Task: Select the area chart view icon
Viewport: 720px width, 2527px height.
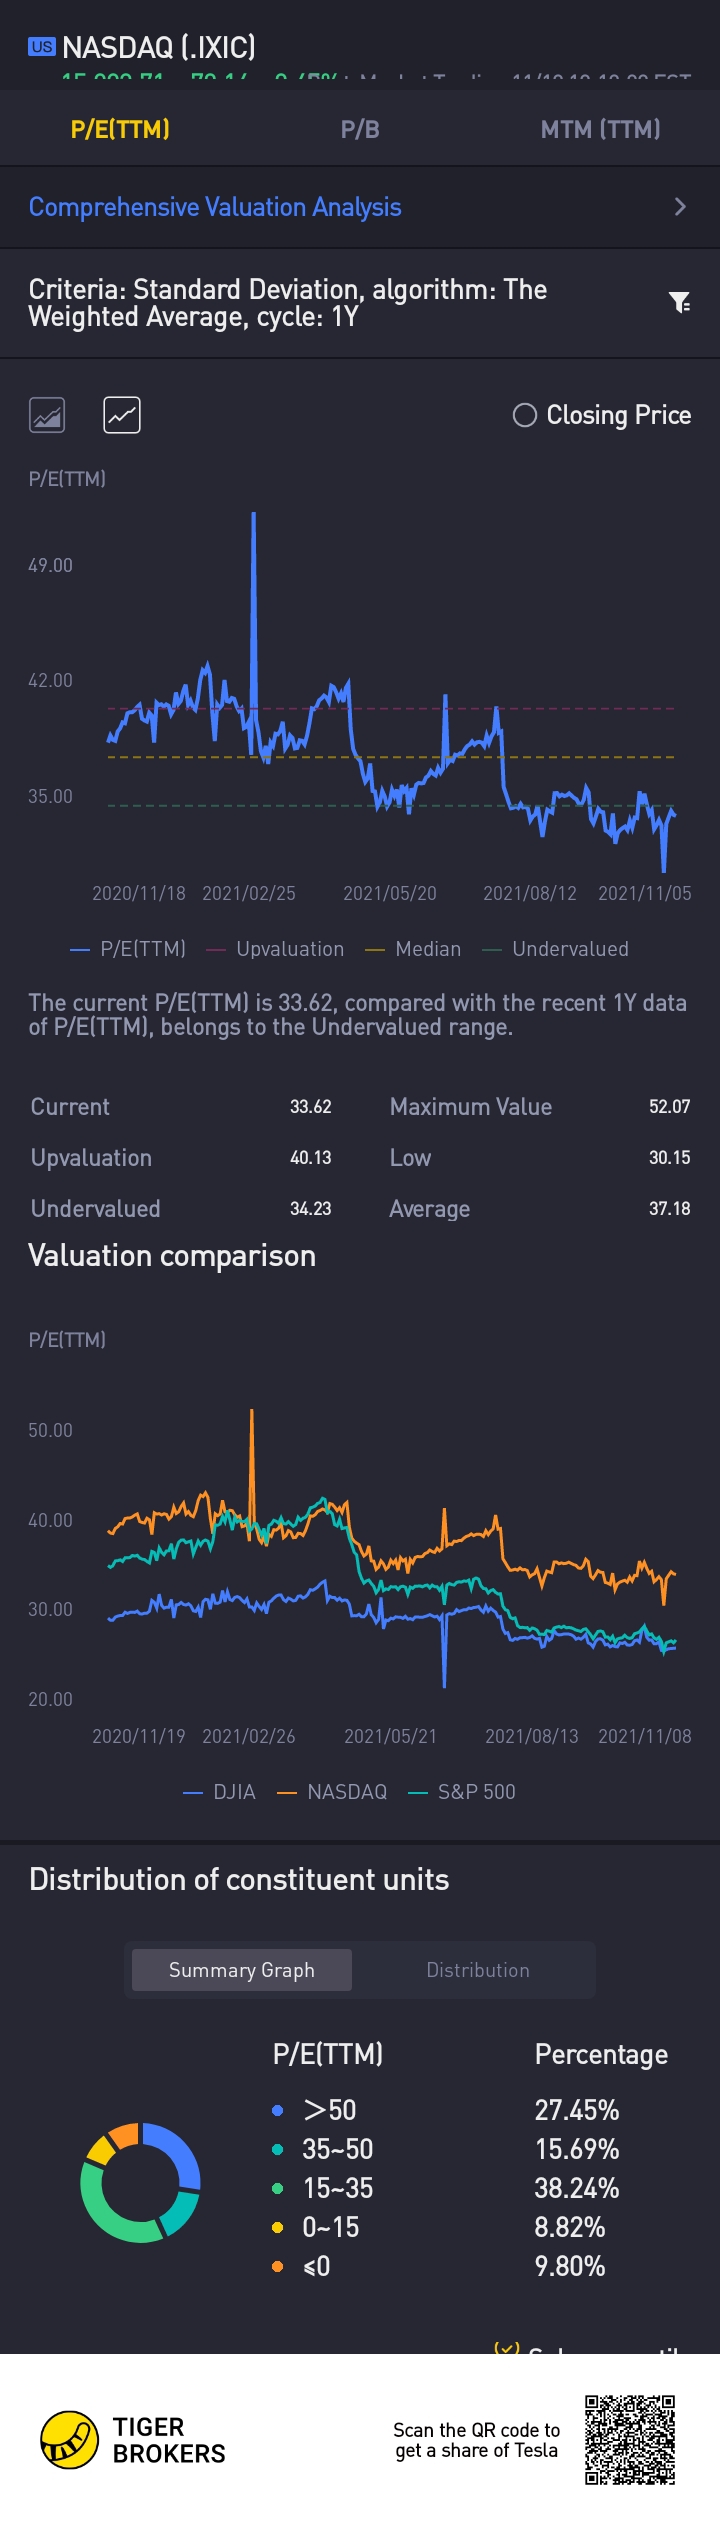Action: pos(47,415)
